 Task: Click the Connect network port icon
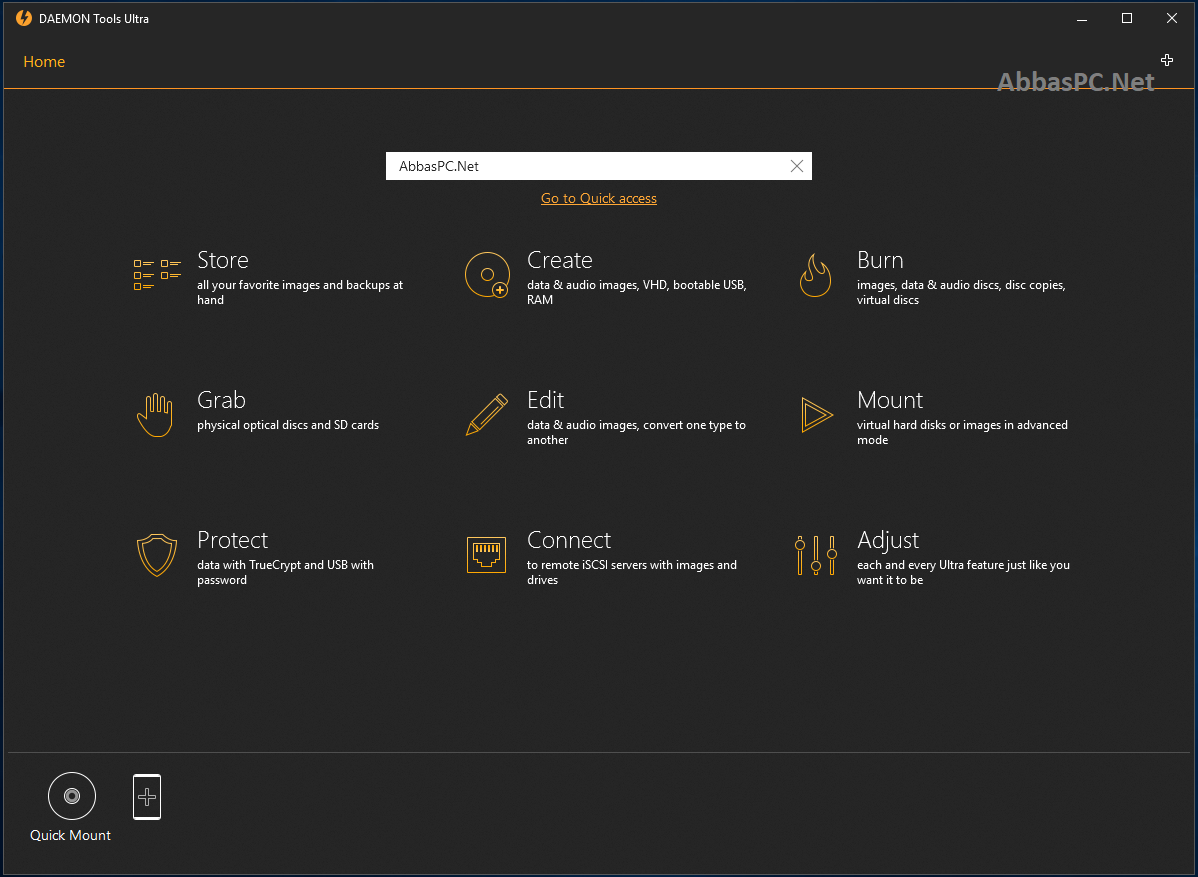487,555
